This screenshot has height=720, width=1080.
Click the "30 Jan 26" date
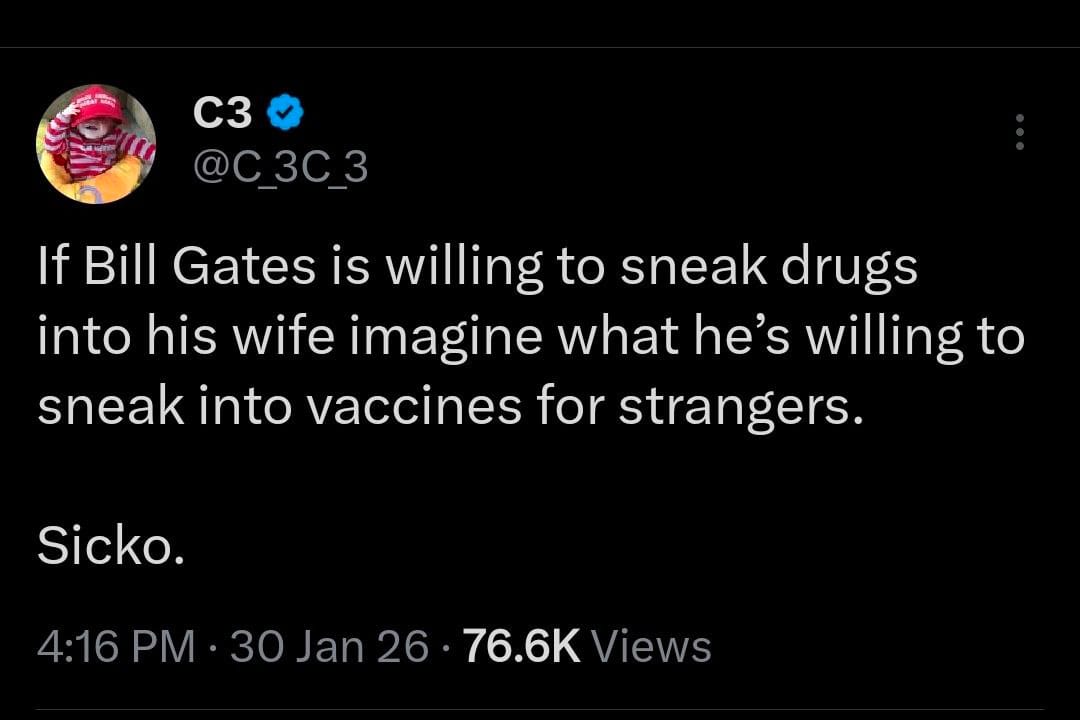pos(326,646)
